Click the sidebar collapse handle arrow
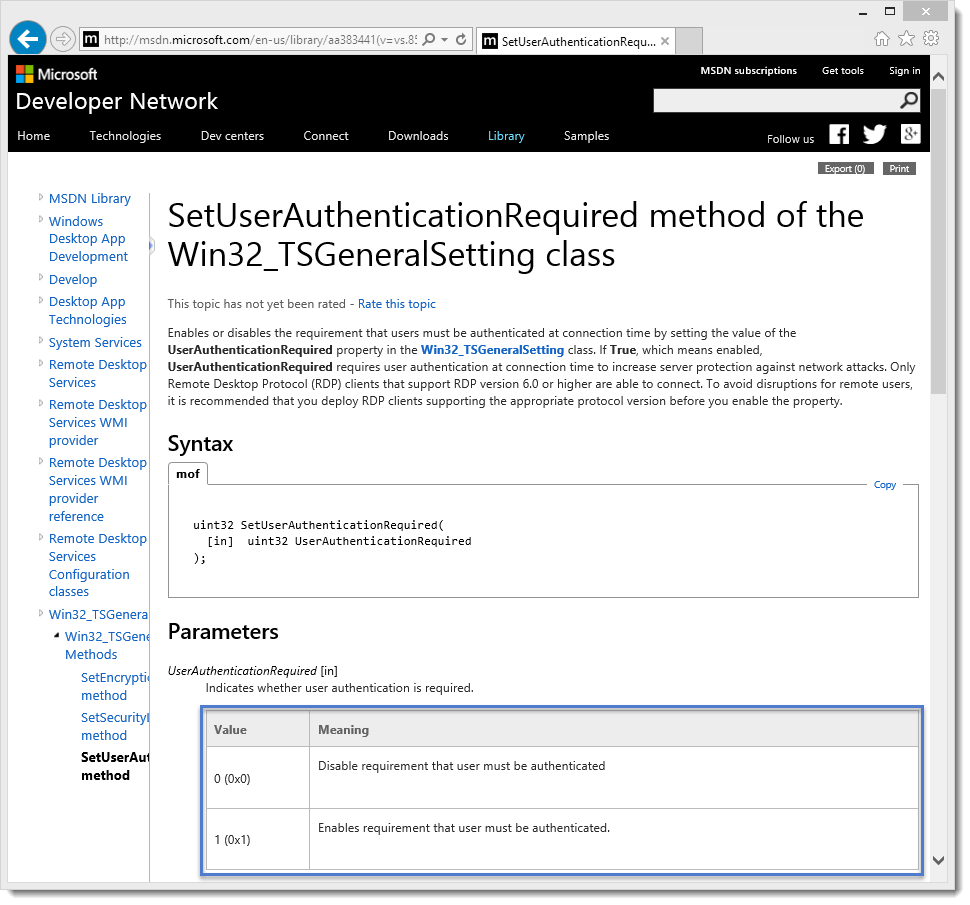This screenshot has width=970, height=905. click(x=150, y=246)
